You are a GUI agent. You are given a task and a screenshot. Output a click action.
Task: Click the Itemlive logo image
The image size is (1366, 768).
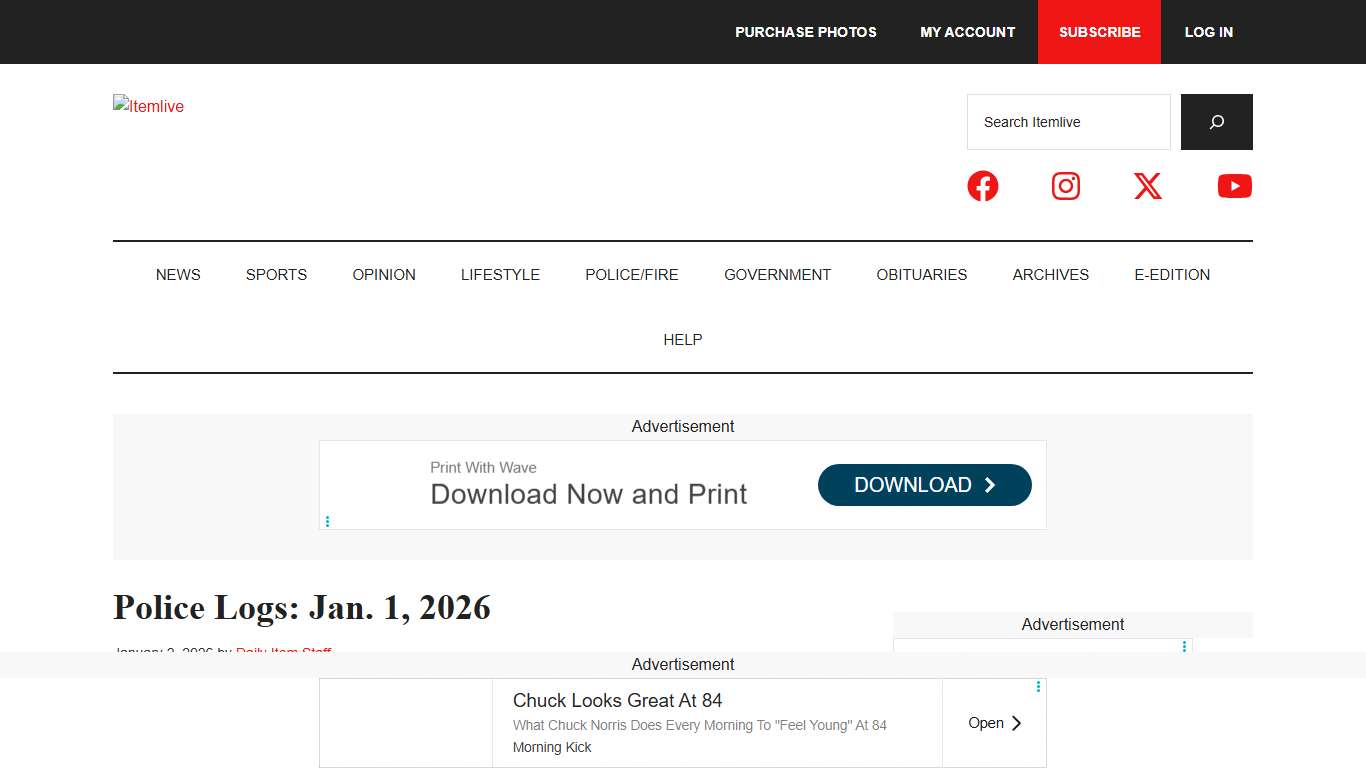(x=149, y=106)
